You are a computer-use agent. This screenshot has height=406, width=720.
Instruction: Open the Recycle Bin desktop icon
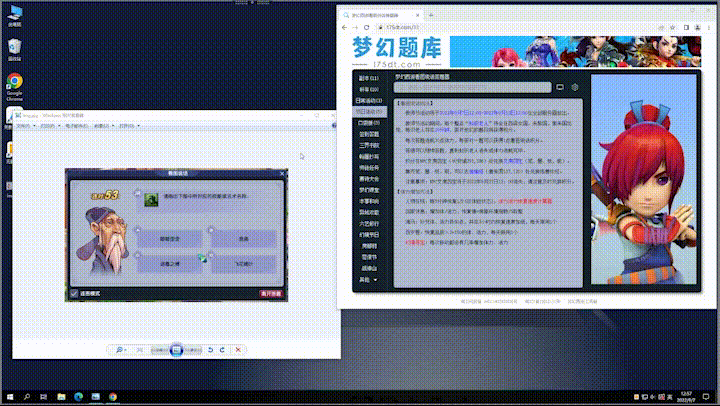click(x=14, y=50)
